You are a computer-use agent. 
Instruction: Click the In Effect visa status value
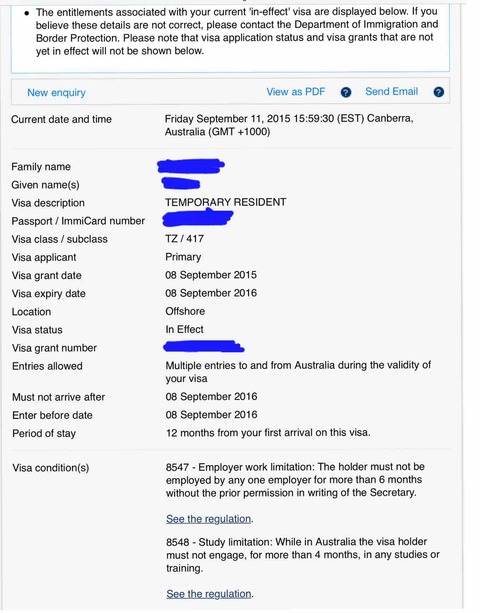tap(184, 330)
